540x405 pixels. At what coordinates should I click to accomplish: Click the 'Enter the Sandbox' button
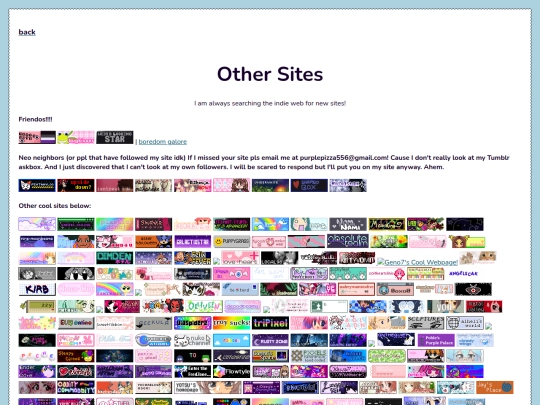[193, 371]
